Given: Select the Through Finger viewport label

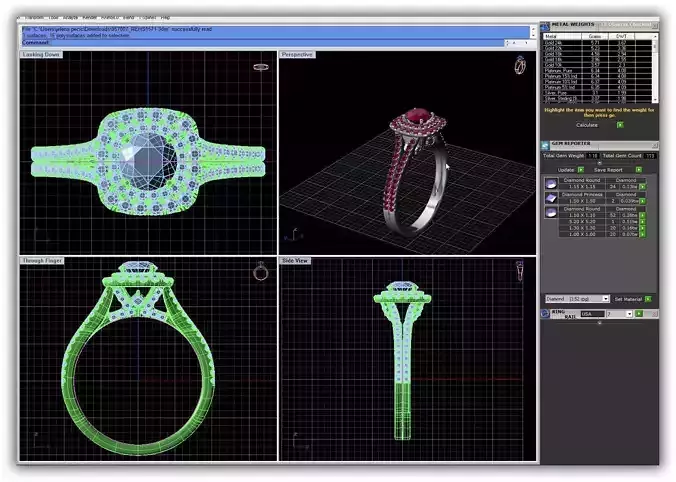Looking at the screenshot, I should (x=42, y=261).
